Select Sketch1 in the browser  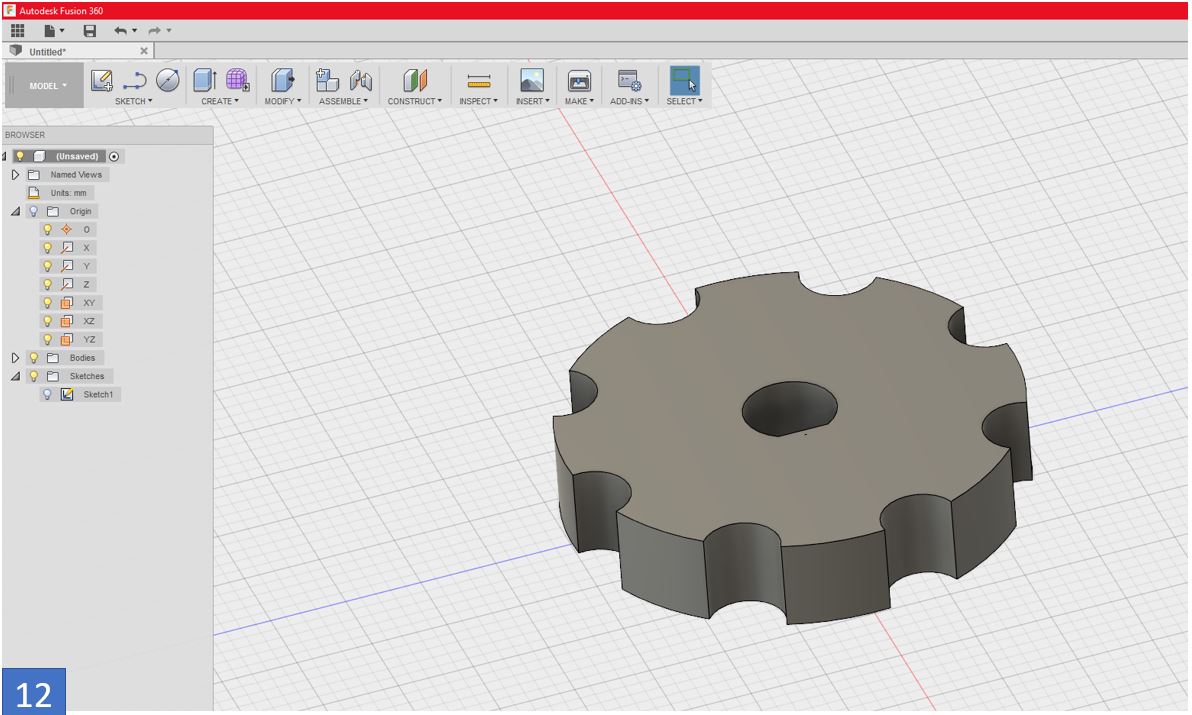[x=98, y=394]
